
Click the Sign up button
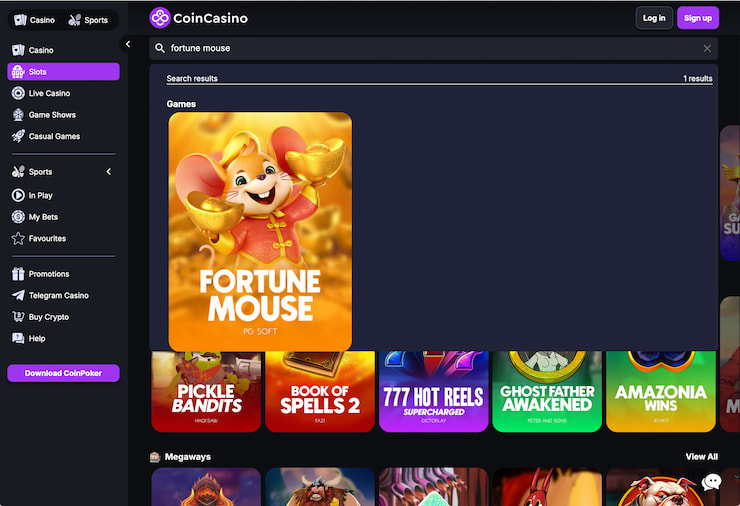click(698, 18)
